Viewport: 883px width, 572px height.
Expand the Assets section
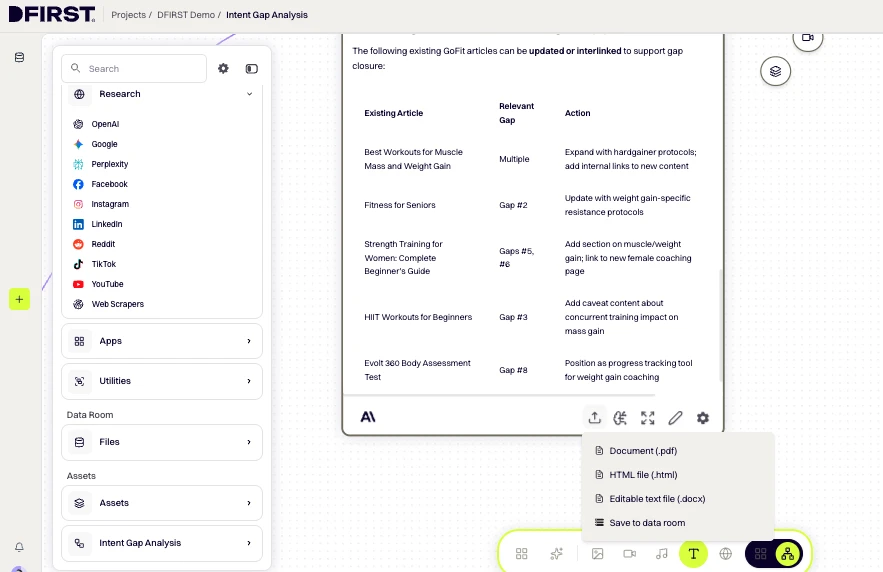162,503
